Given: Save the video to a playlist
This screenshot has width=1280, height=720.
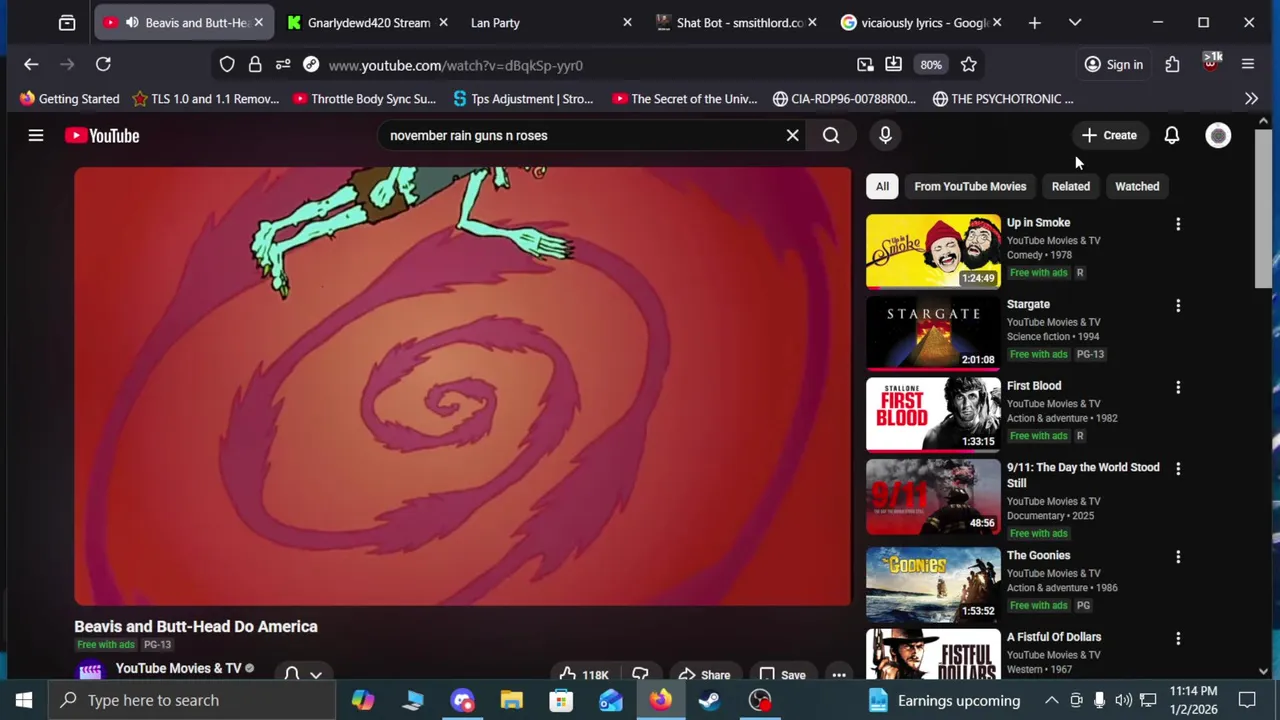Looking at the screenshot, I should tap(782, 674).
